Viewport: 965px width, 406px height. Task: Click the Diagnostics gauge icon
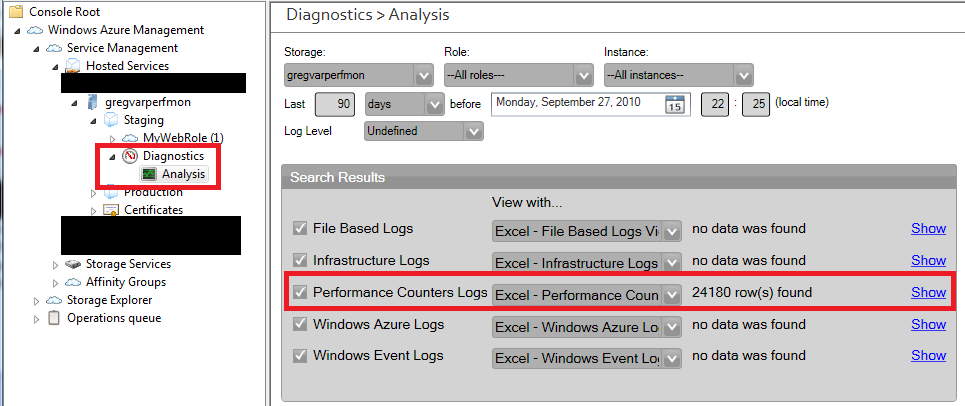point(130,156)
